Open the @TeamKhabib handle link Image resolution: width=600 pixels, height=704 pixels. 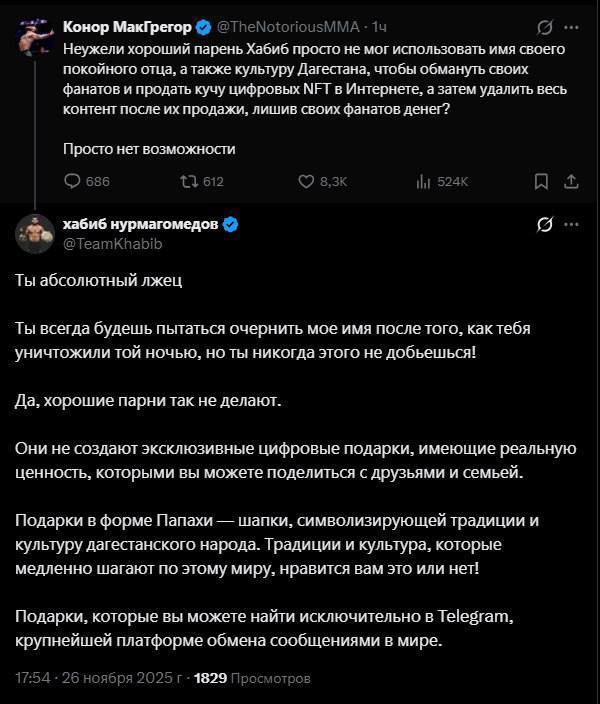coord(112,243)
